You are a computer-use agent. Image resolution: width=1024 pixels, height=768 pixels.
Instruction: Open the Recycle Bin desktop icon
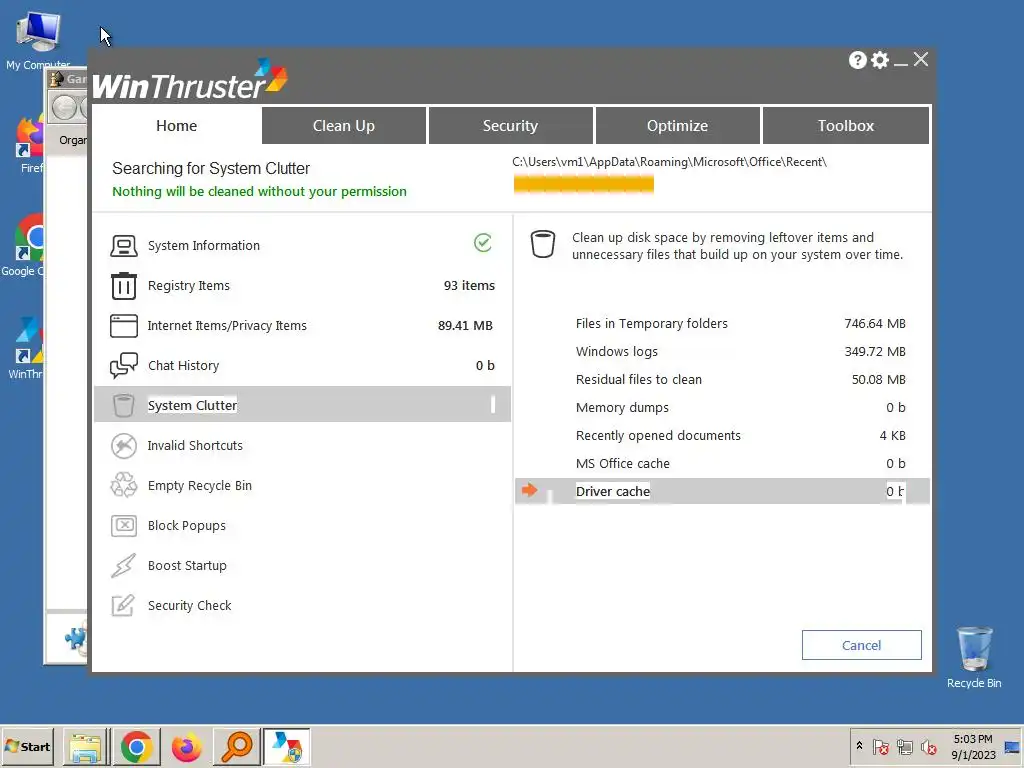click(974, 657)
